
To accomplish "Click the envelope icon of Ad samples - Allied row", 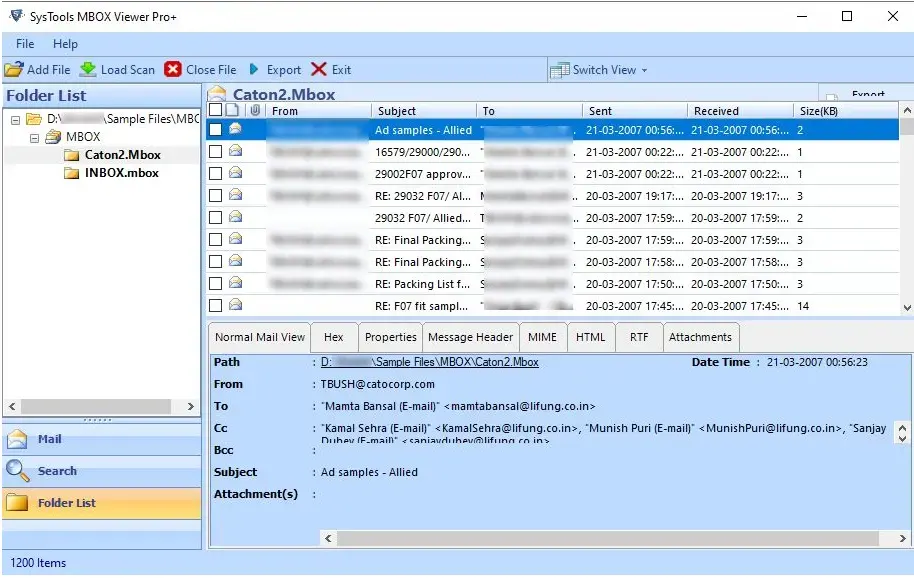I will 235,129.
